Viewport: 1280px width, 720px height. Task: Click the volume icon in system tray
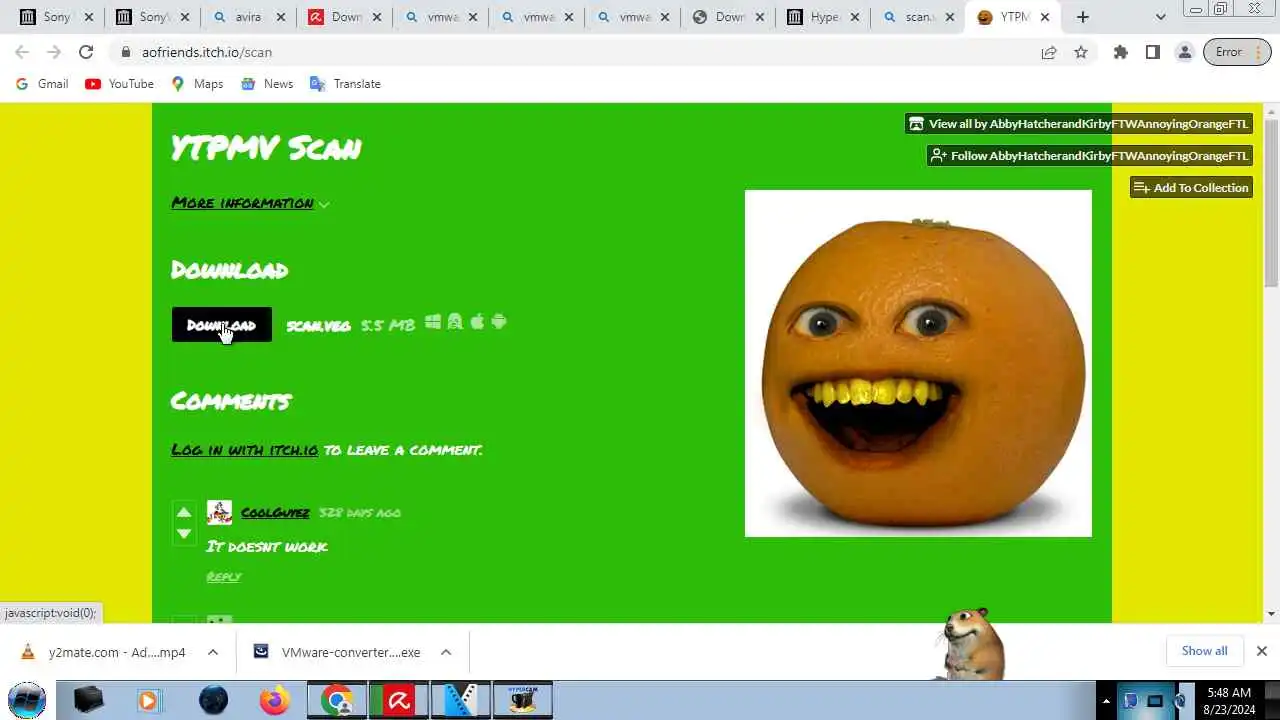click(1180, 701)
